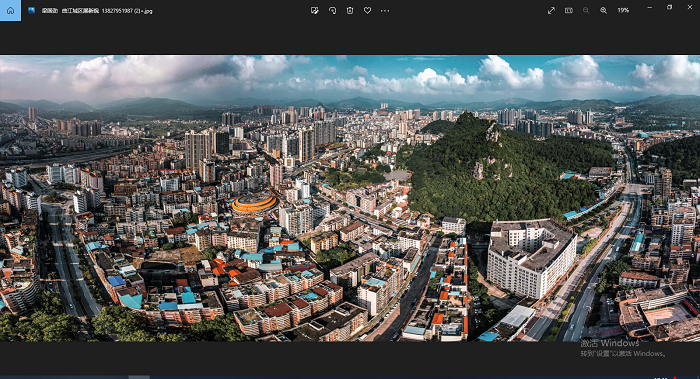The width and height of the screenshot is (700, 379).
Task: Minimize the Photos window
Action: point(650,7)
